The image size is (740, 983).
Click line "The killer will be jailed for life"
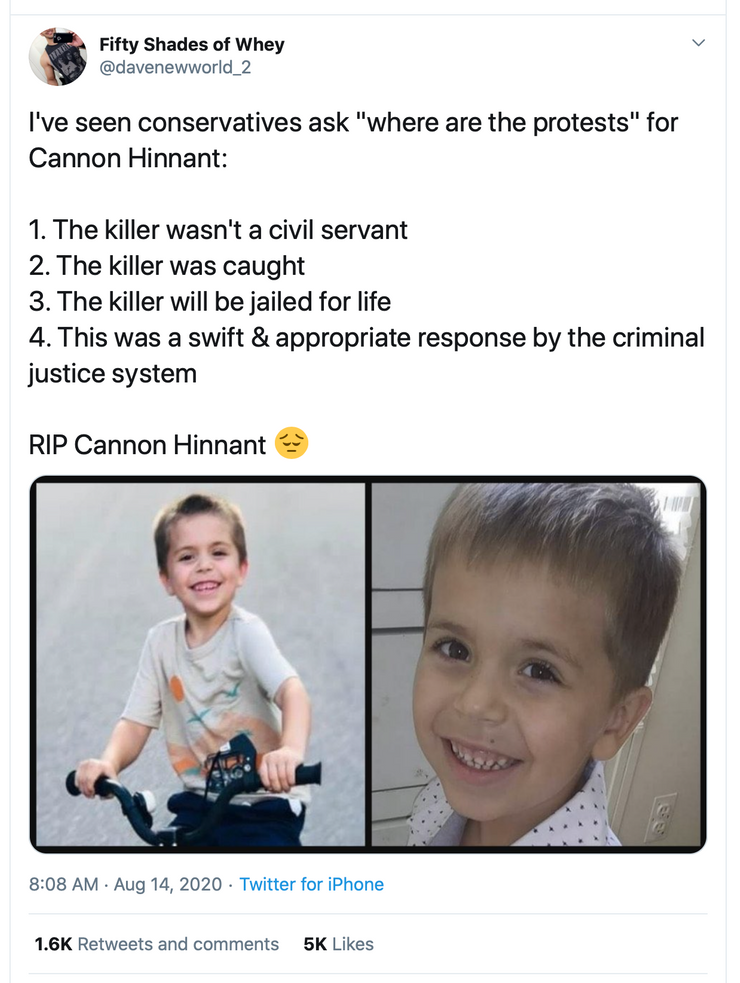coord(210,302)
